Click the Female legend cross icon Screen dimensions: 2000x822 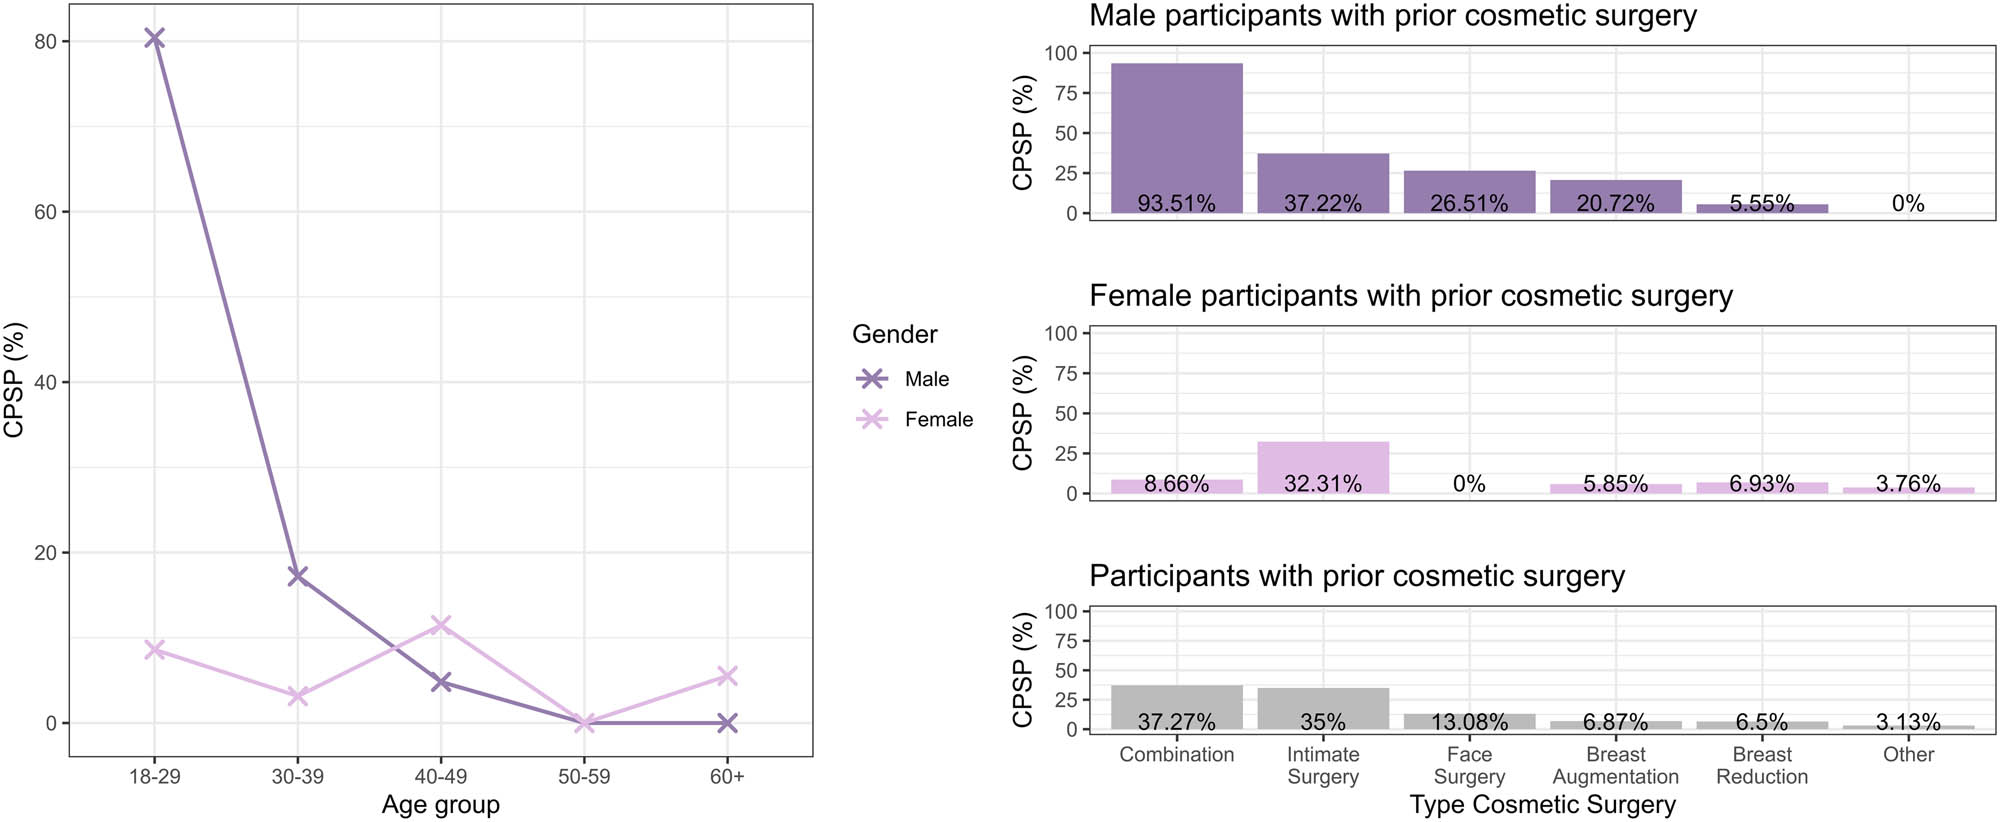pyautogui.click(x=872, y=419)
